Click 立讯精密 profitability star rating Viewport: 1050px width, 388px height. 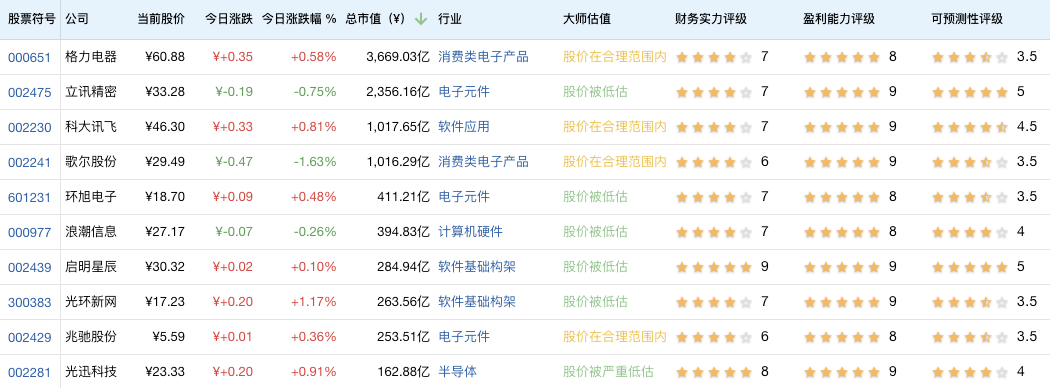tap(842, 92)
